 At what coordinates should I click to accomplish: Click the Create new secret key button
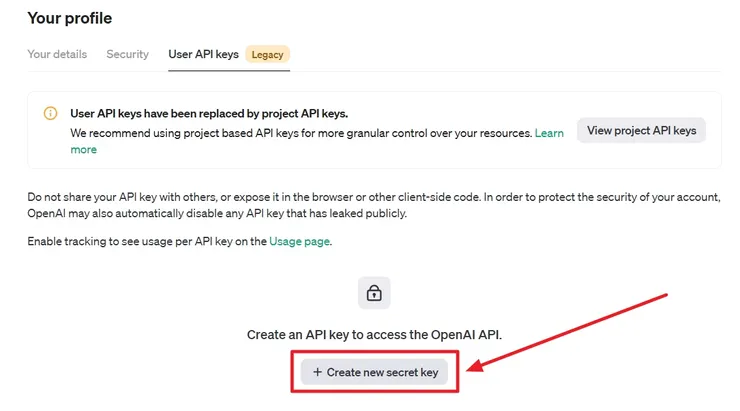pyautogui.click(x=374, y=372)
